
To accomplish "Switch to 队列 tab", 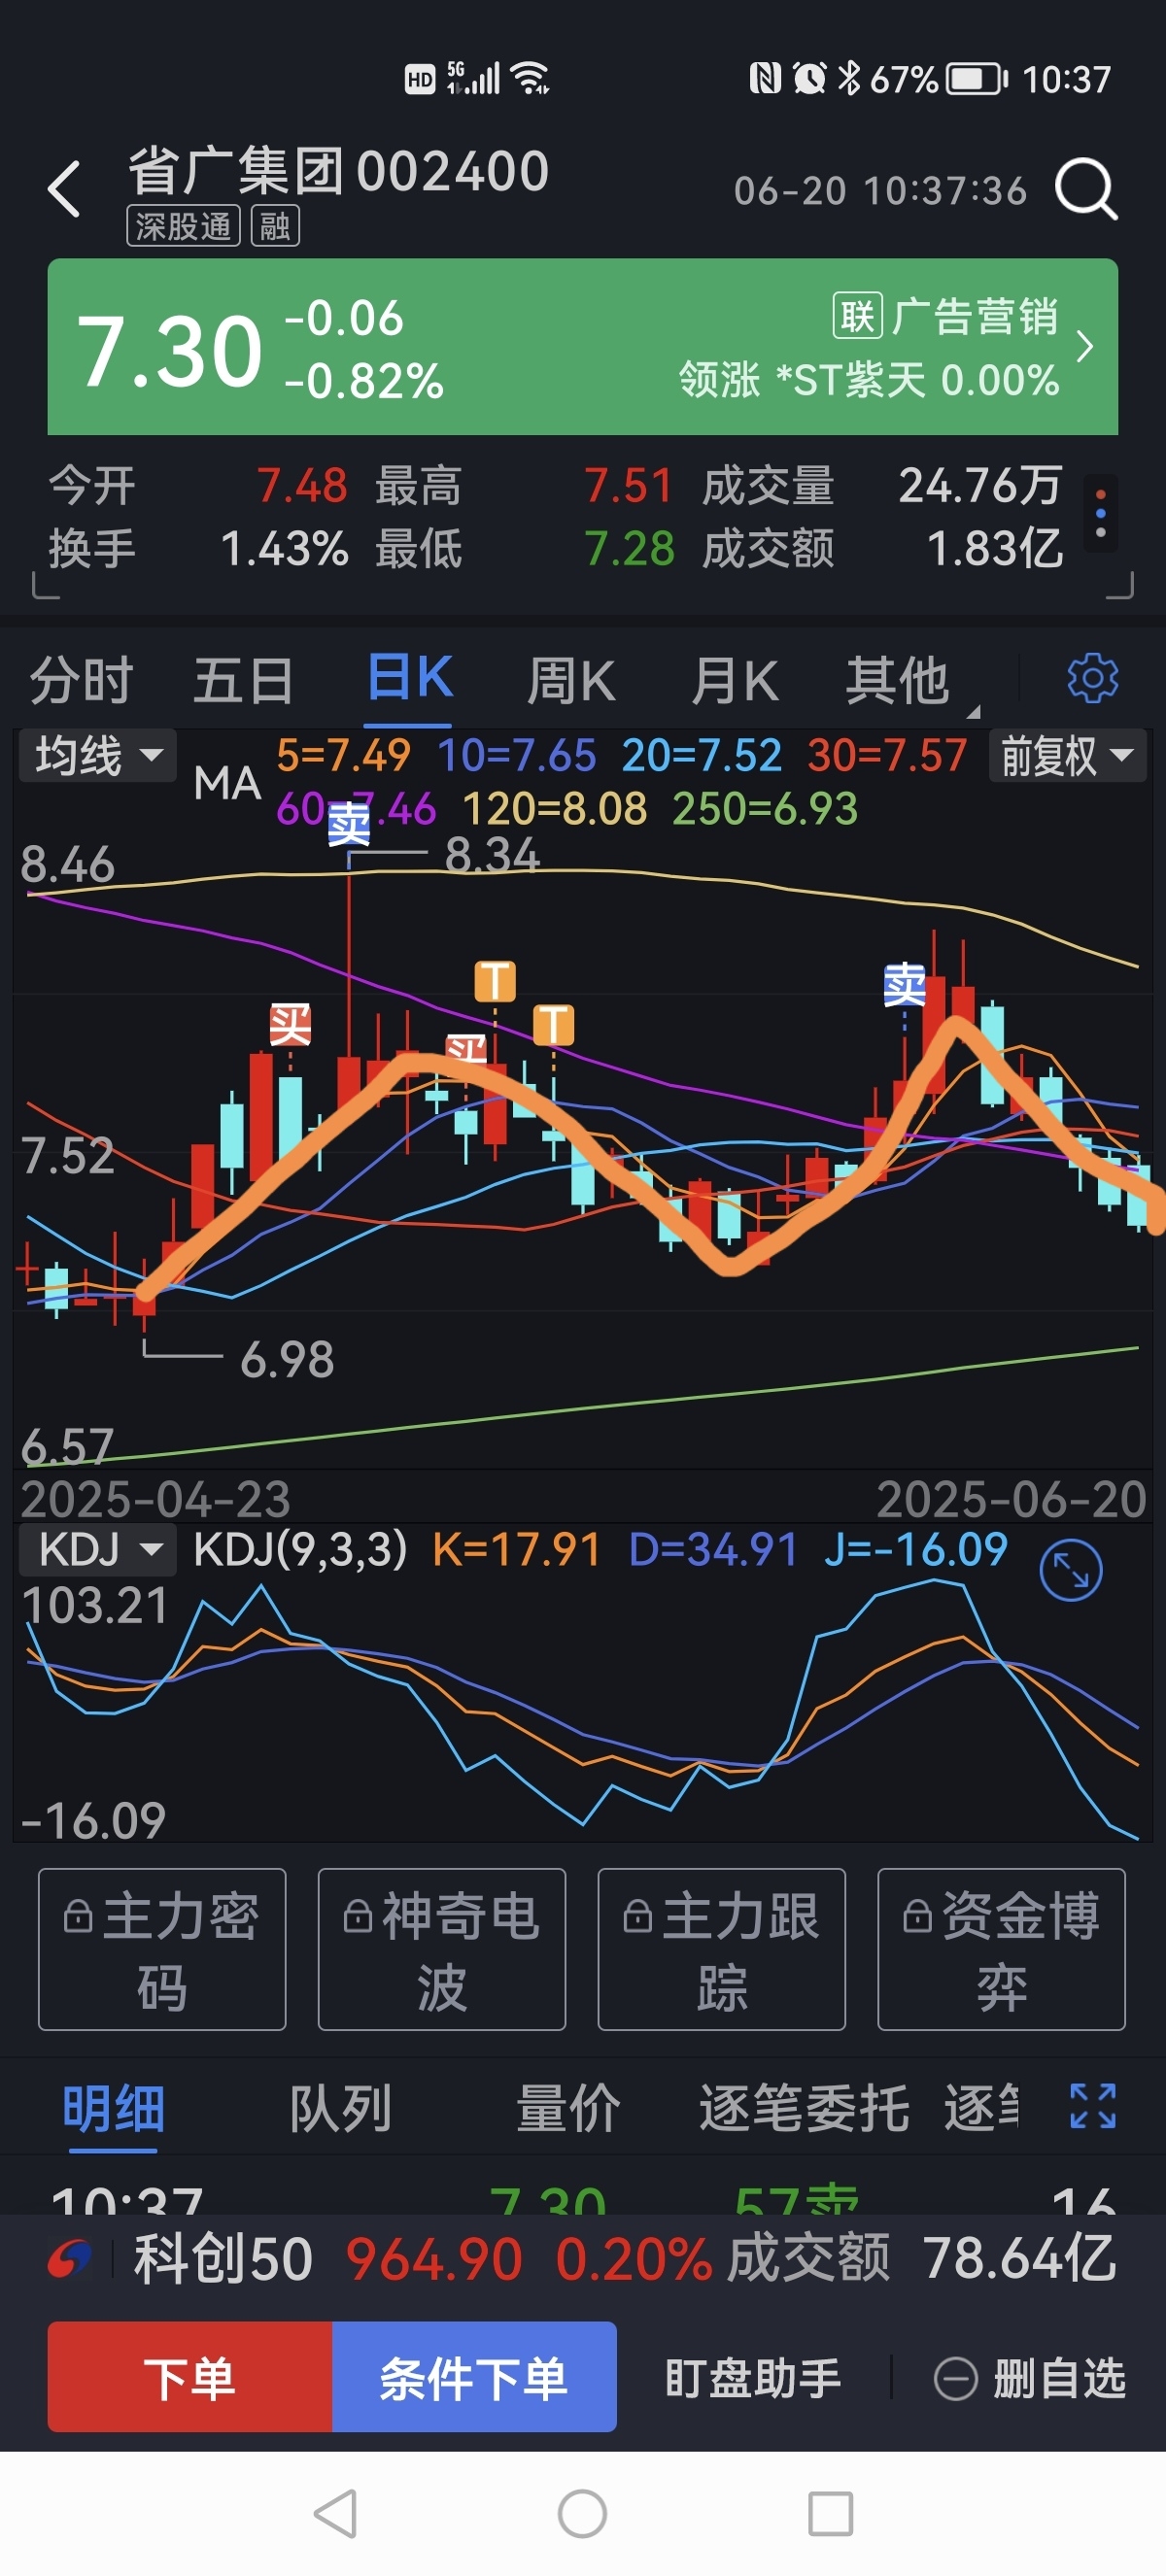I will [x=340, y=2108].
